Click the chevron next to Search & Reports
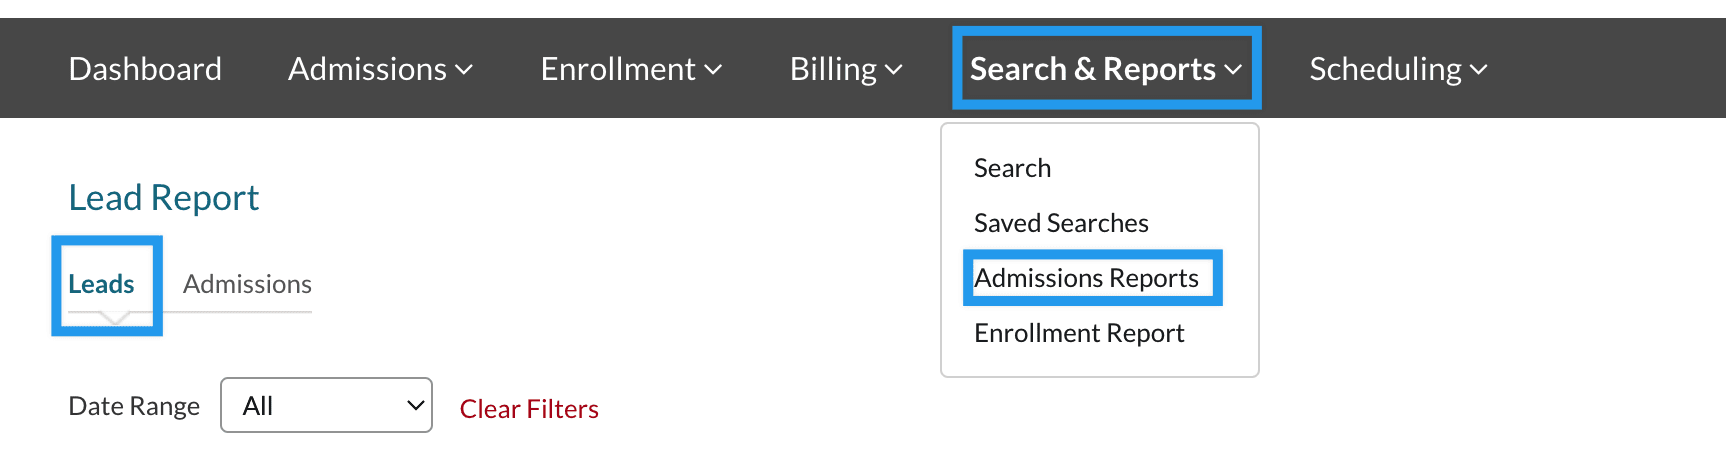 pos(1233,70)
